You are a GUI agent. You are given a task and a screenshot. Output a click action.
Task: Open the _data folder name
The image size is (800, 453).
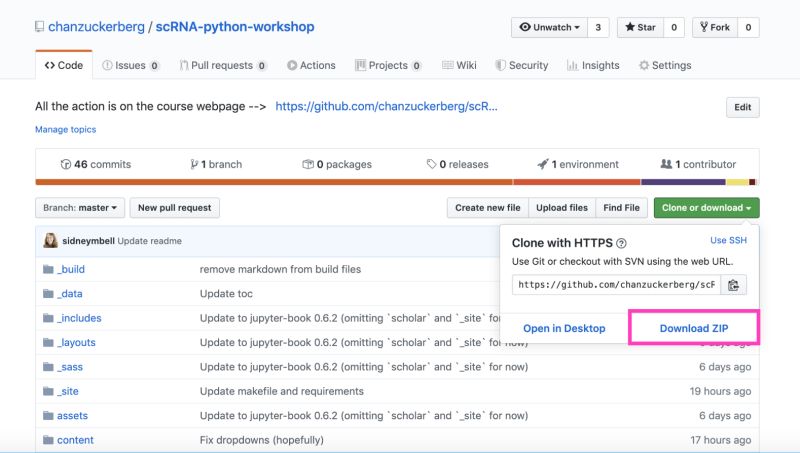(69, 294)
